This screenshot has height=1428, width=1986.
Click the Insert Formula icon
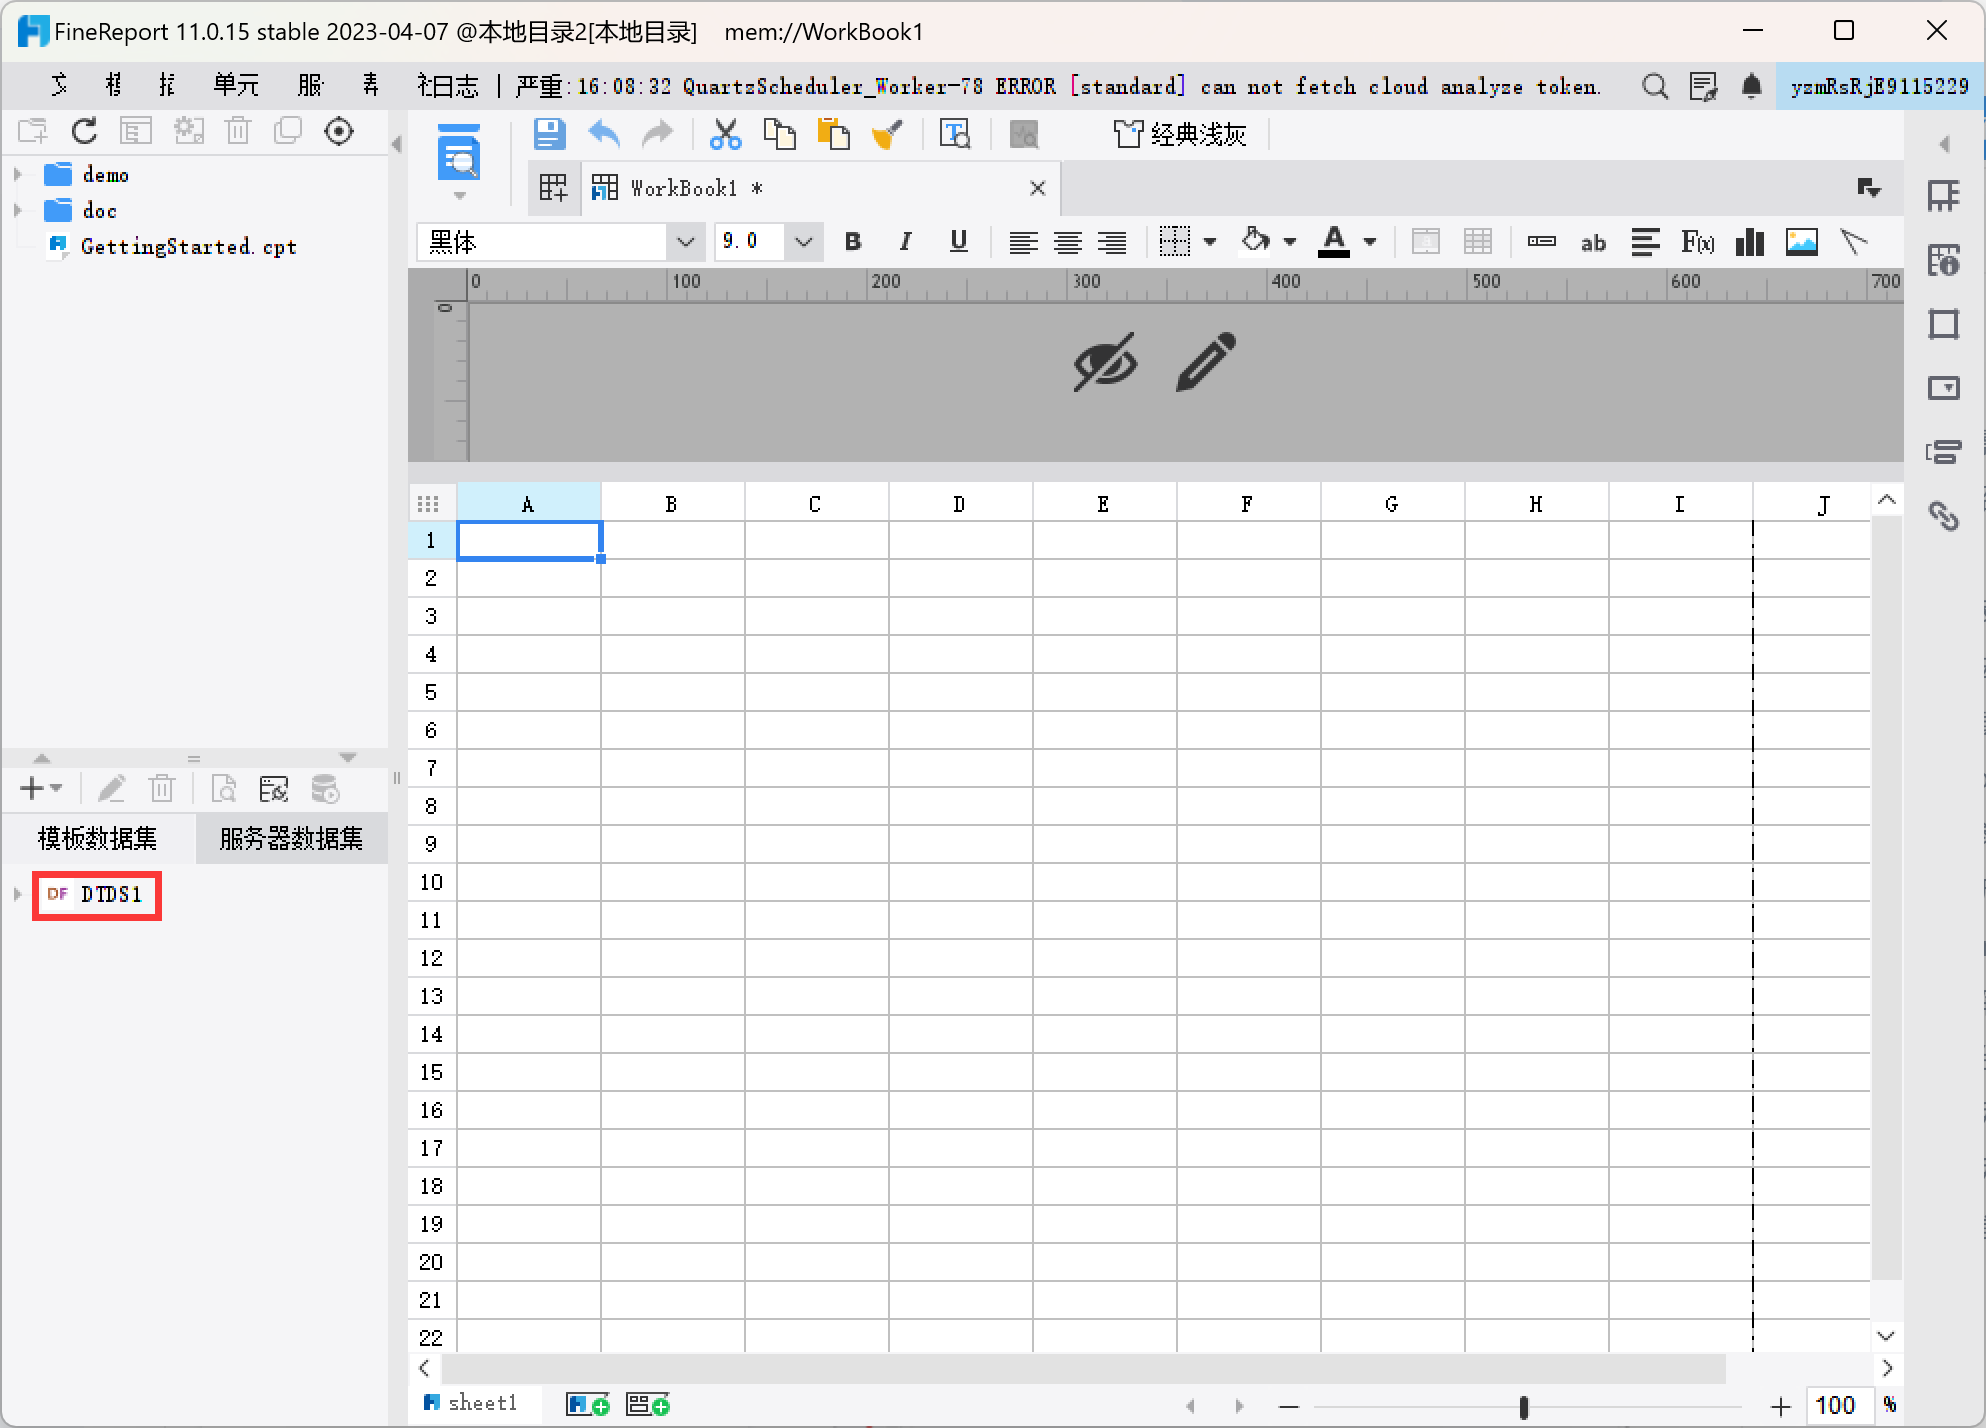click(x=1697, y=242)
